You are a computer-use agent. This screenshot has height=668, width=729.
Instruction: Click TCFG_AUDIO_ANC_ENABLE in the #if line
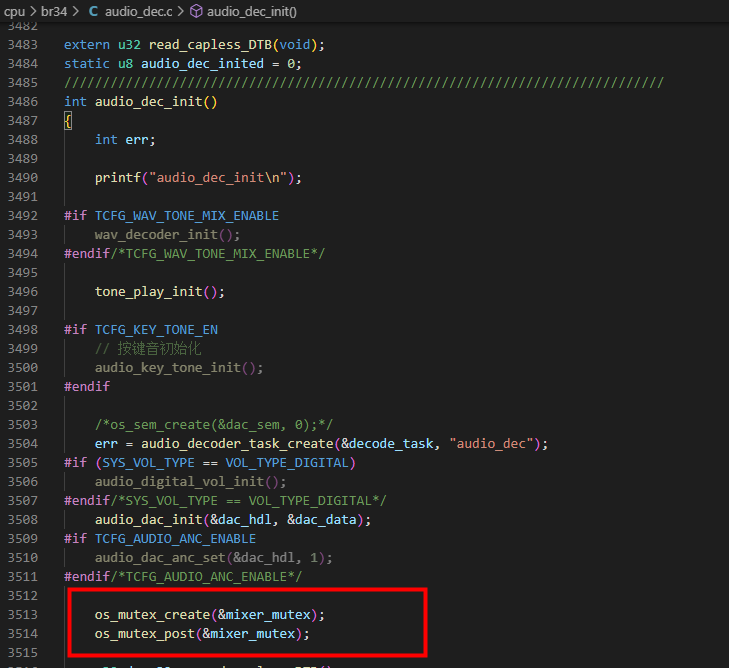click(175, 539)
